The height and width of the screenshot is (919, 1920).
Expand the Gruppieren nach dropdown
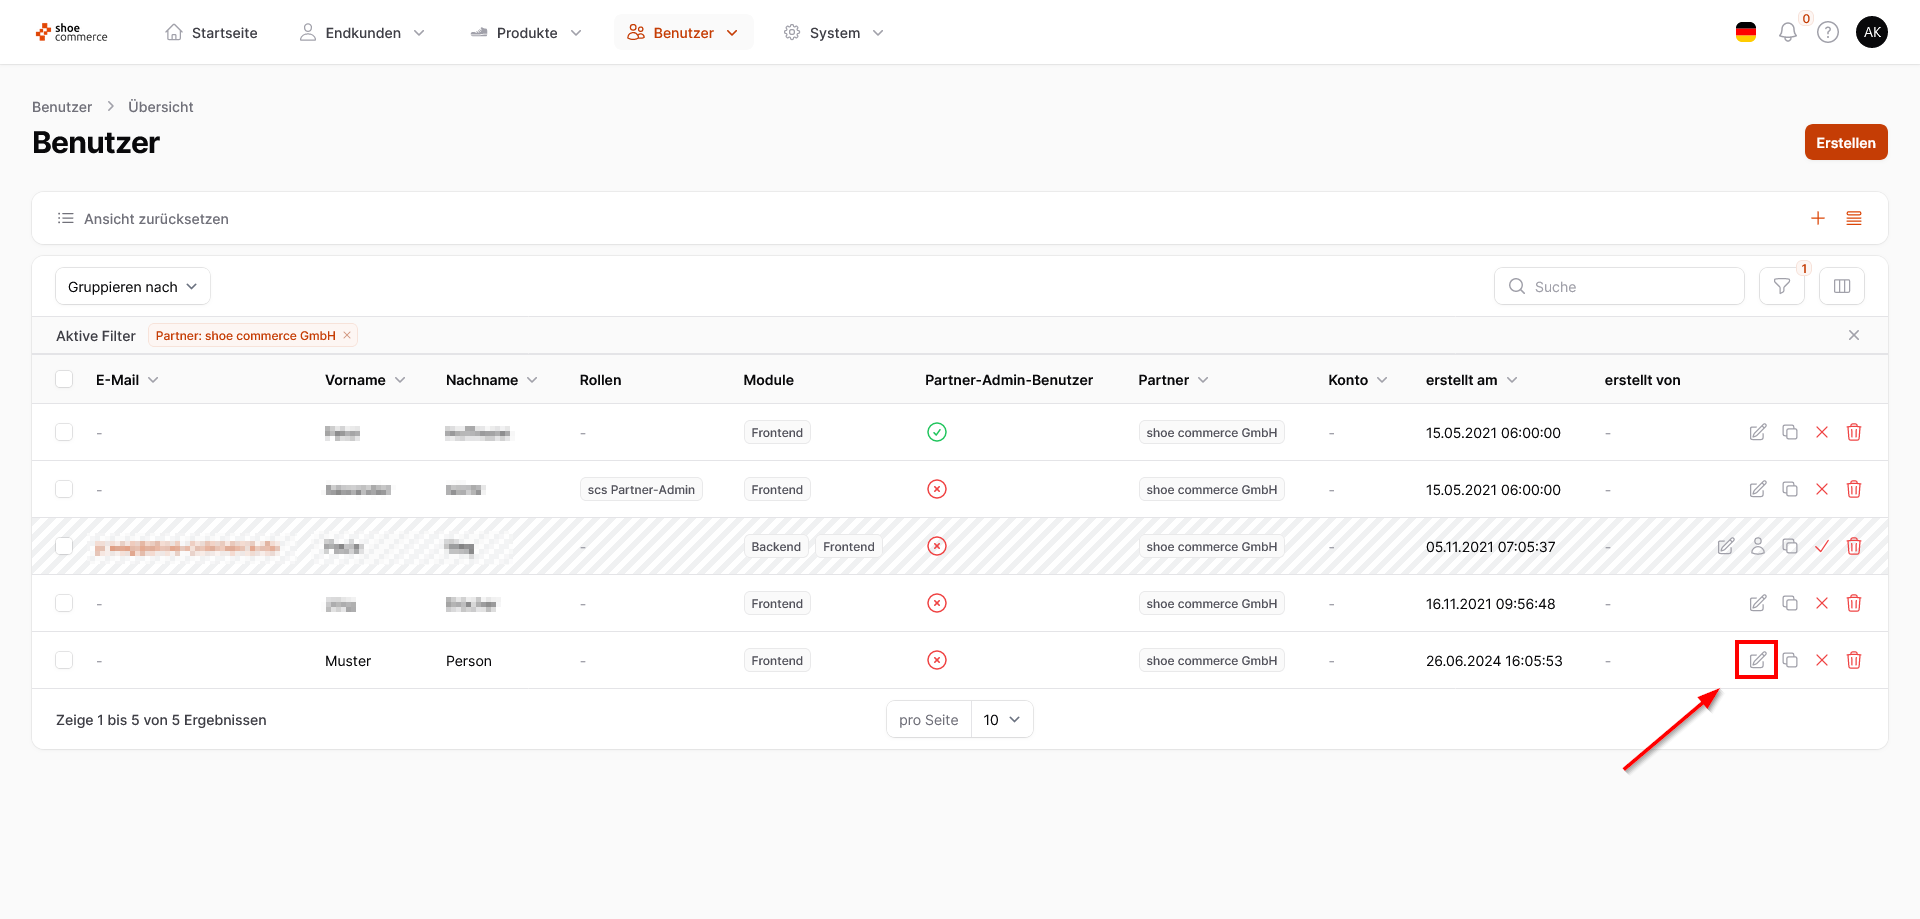132,287
